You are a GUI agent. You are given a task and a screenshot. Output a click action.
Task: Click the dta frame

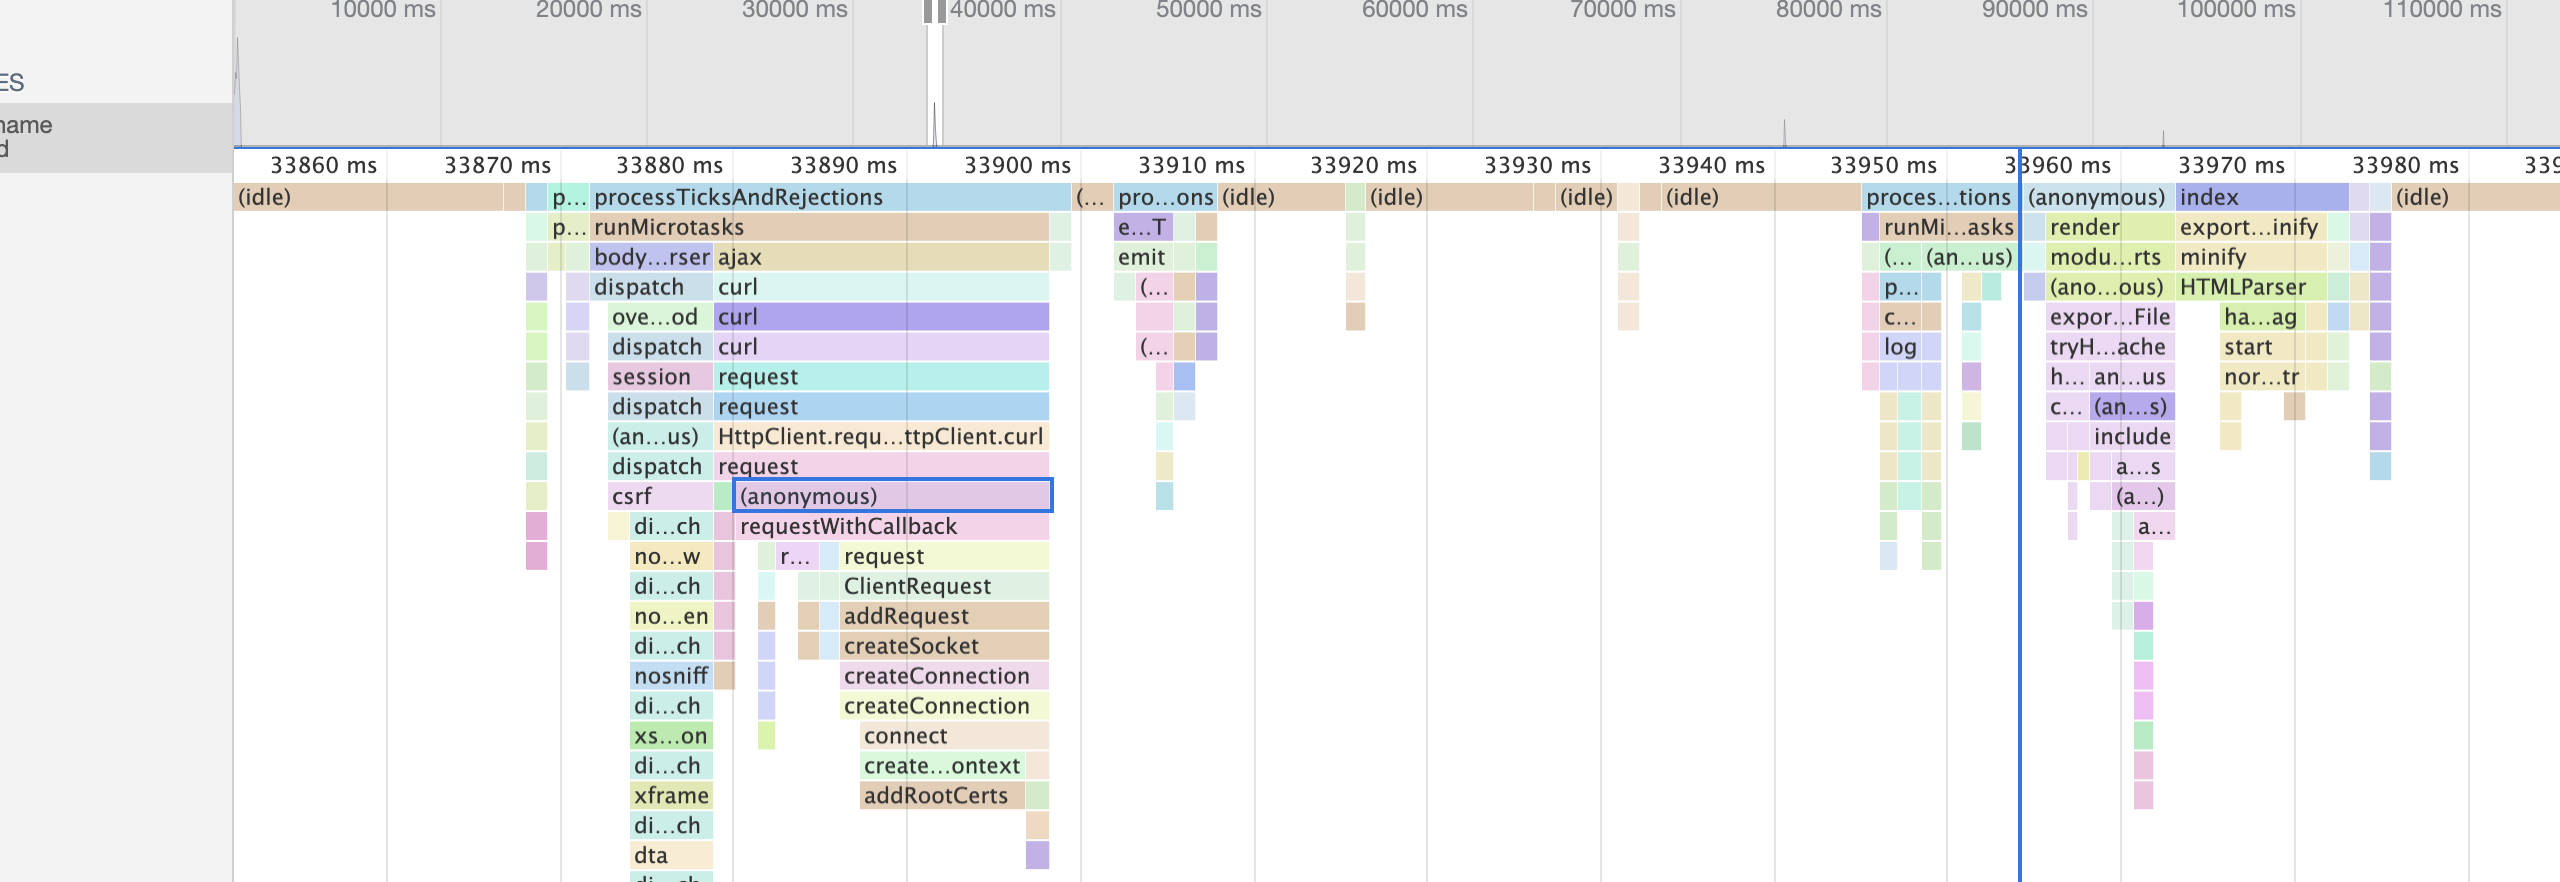click(x=672, y=857)
